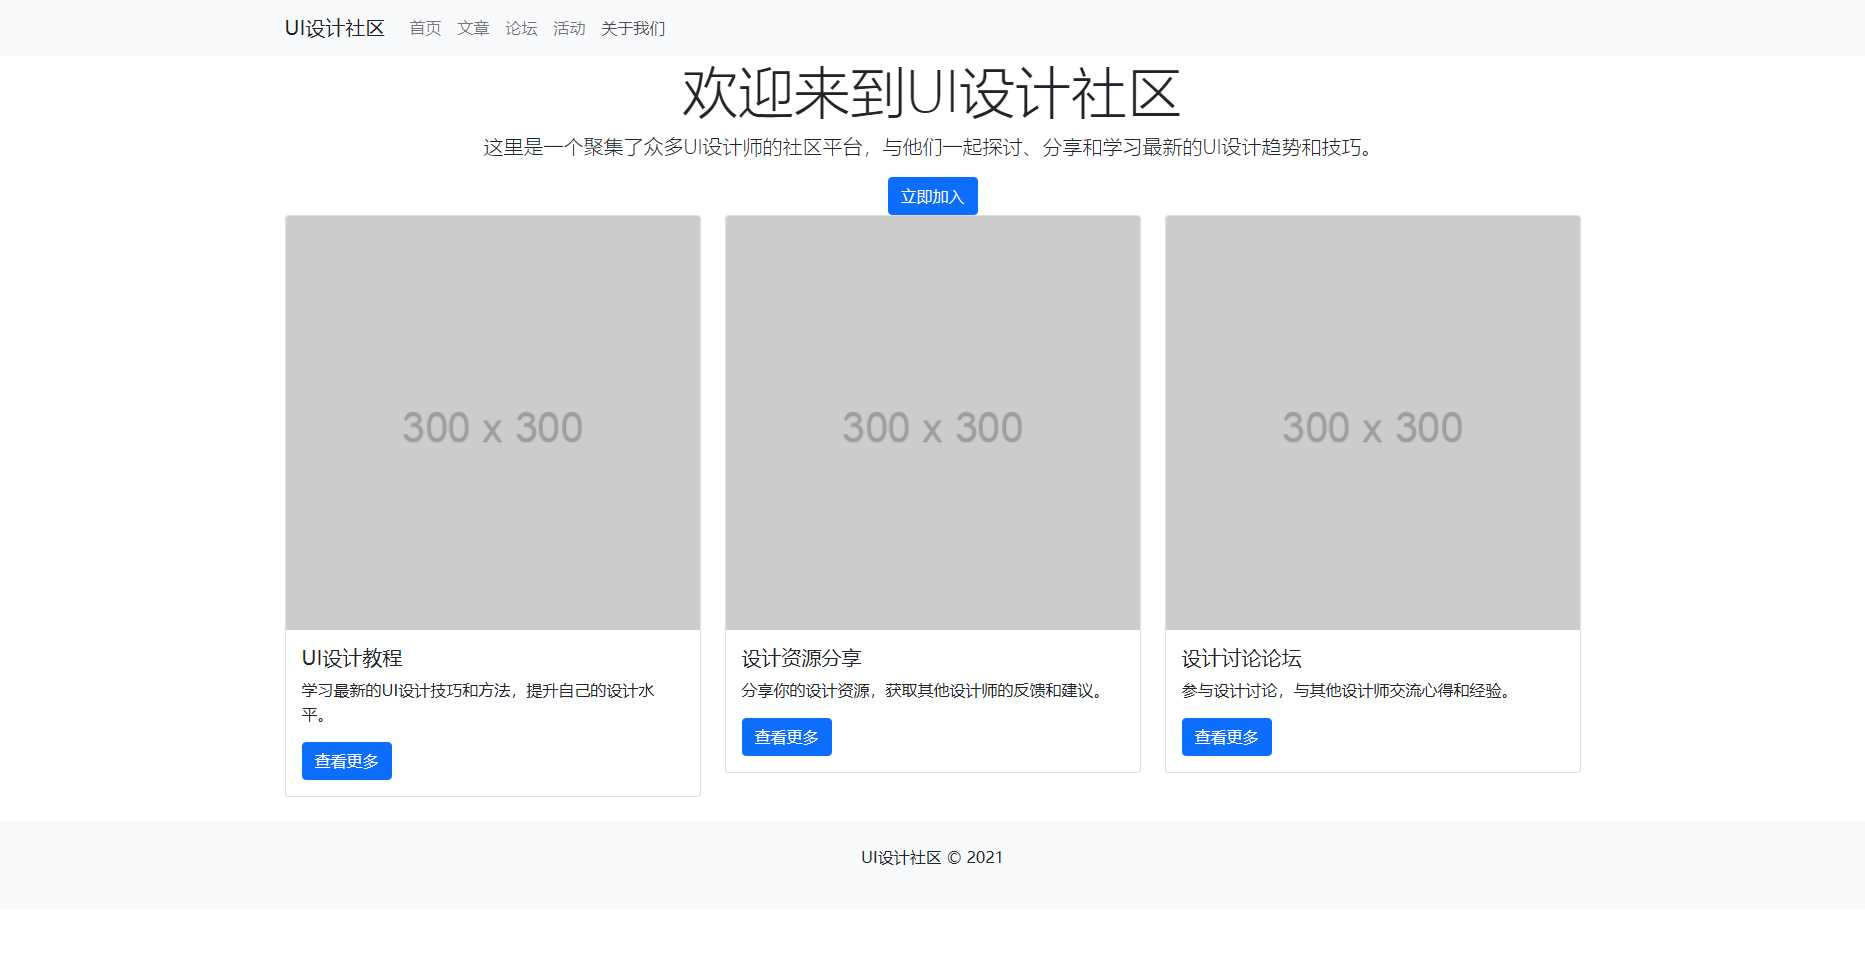Click the UI设计社区 brand logo in navbar
Screen dimensions: 1865x969
tap(335, 28)
